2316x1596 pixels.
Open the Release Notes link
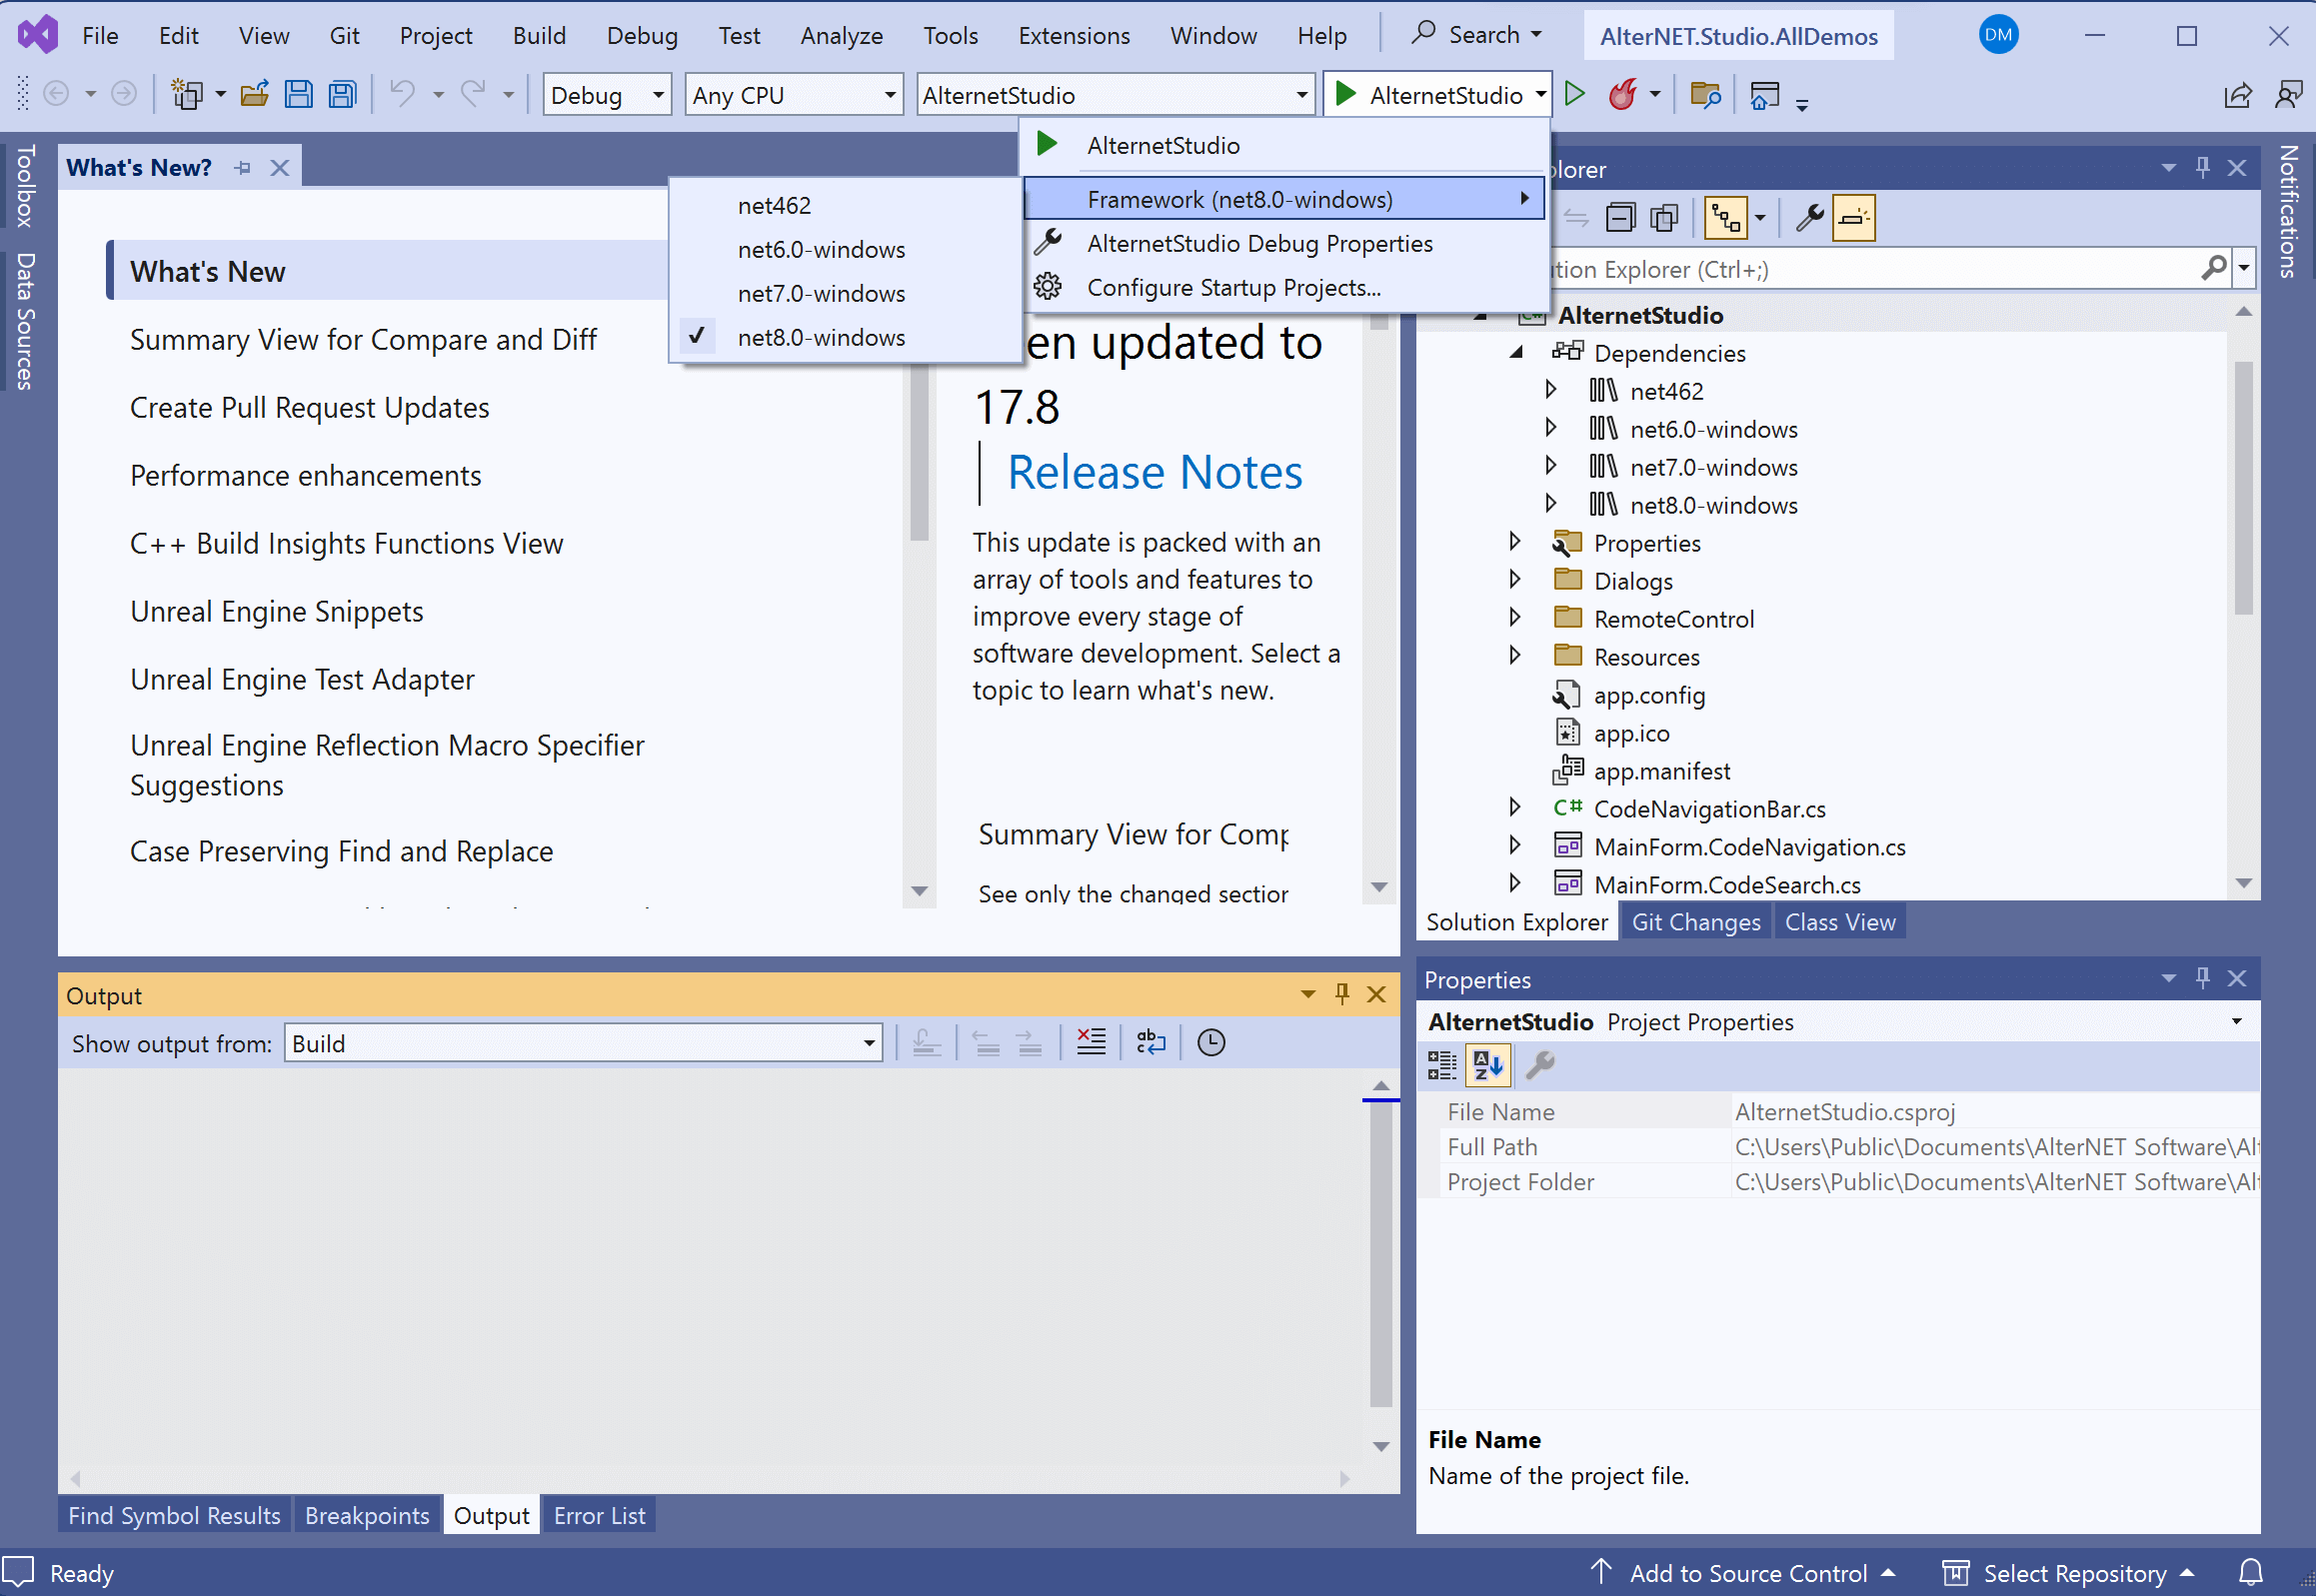tap(1154, 472)
